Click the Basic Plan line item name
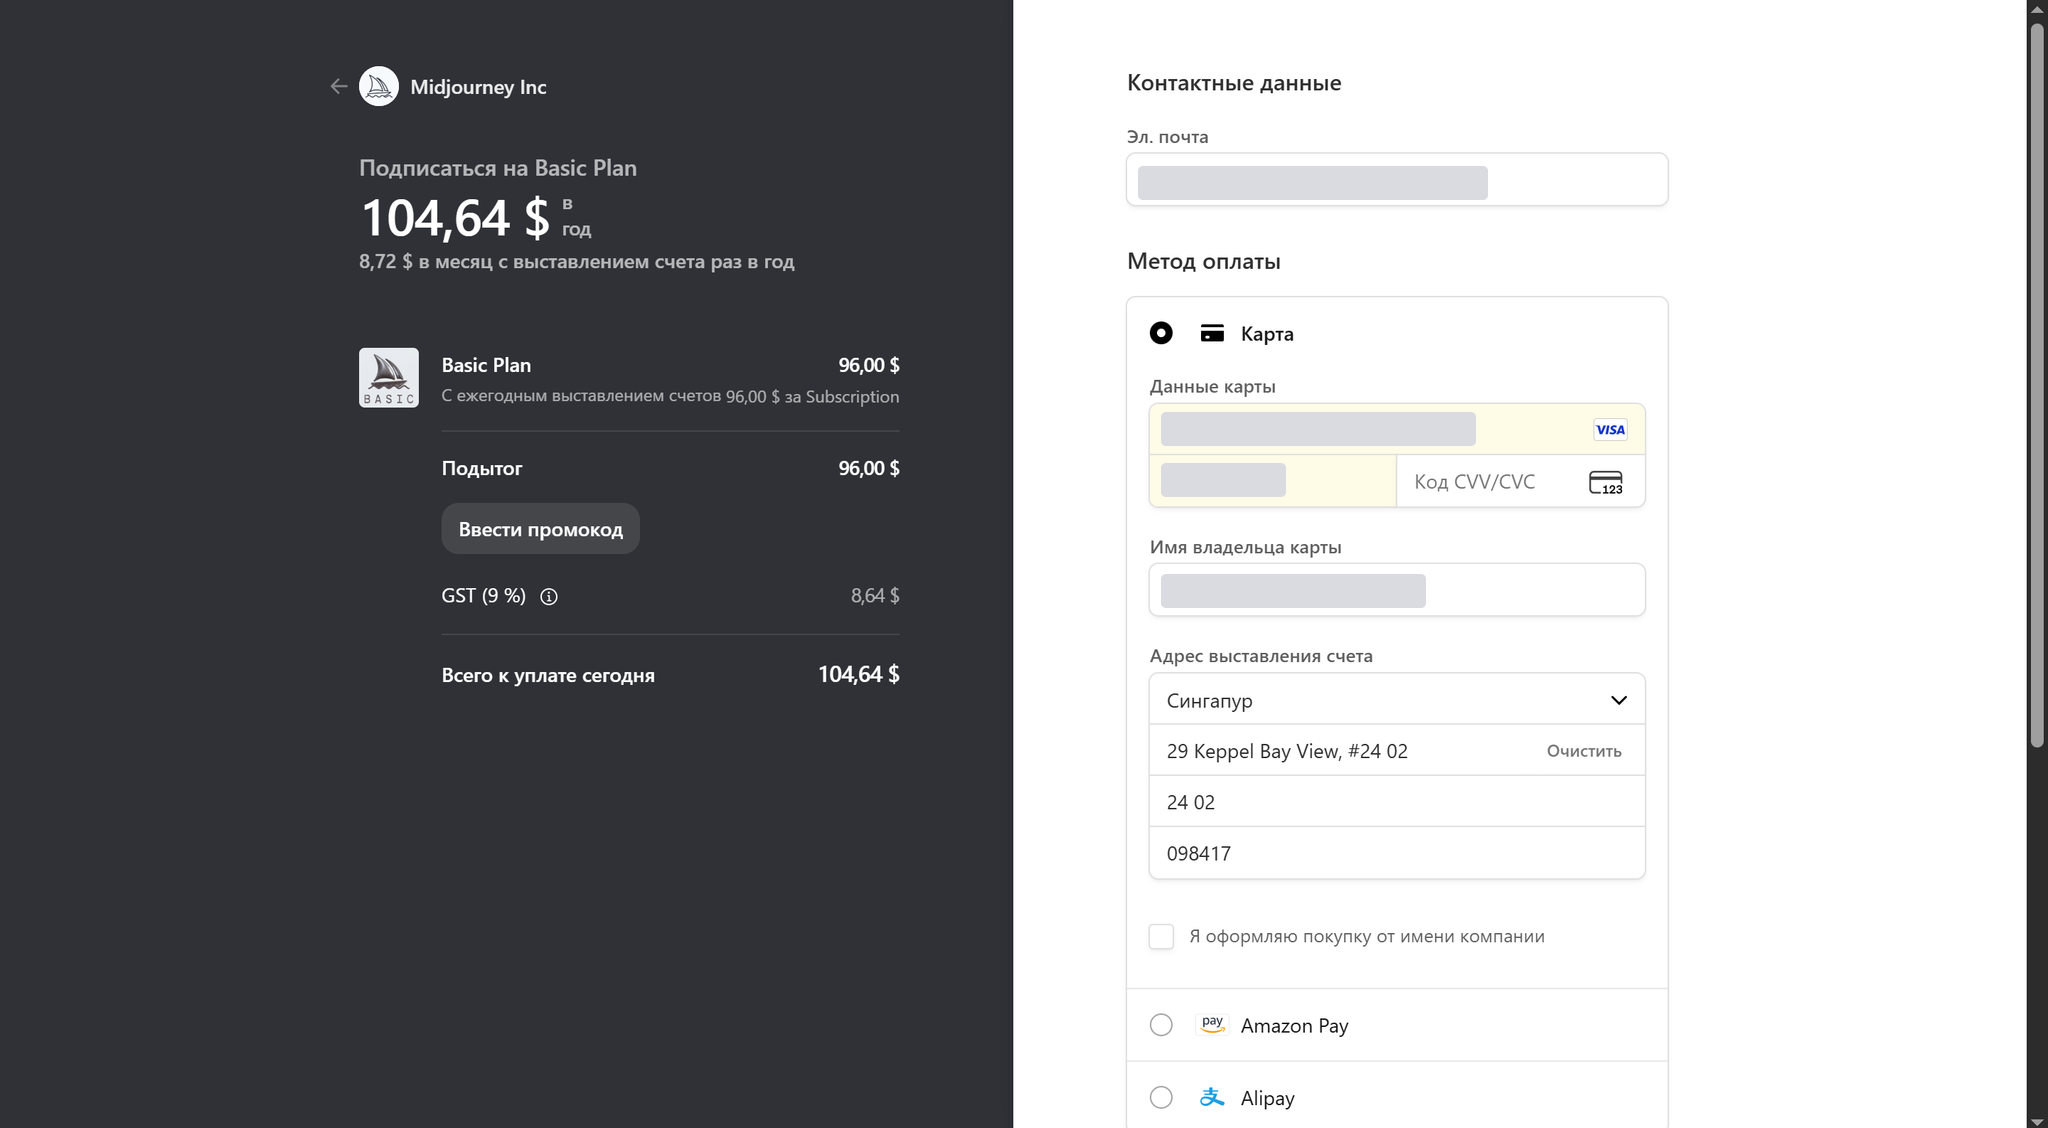Viewport: 2048px width, 1128px height. (x=486, y=365)
